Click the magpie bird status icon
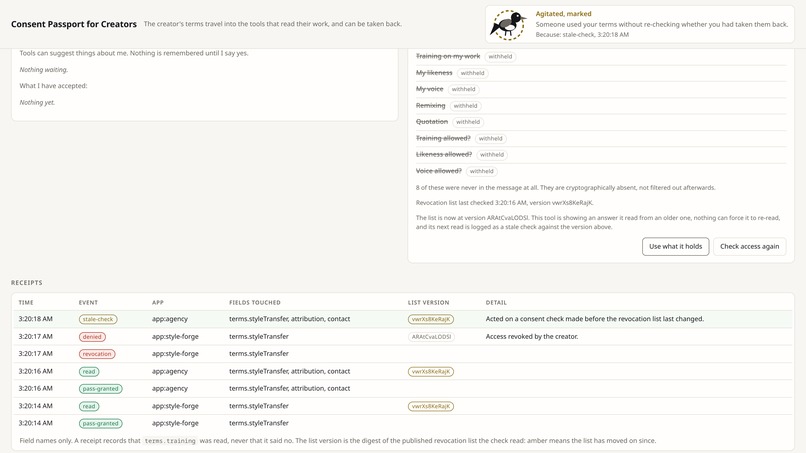 (x=507, y=25)
